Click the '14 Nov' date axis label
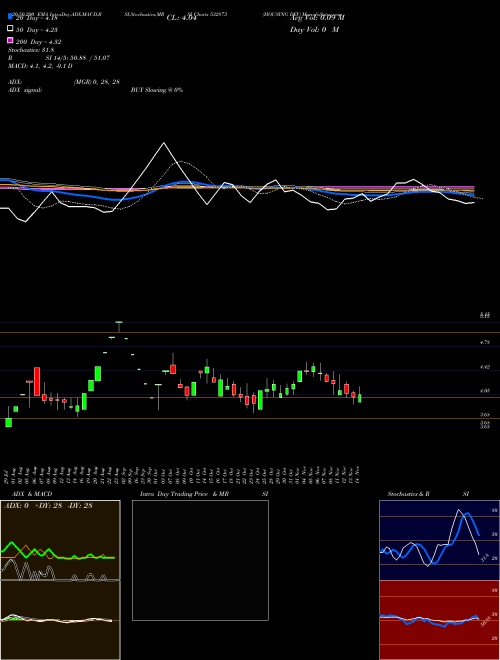This screenshot has height=660, width=500. (359, 474)
